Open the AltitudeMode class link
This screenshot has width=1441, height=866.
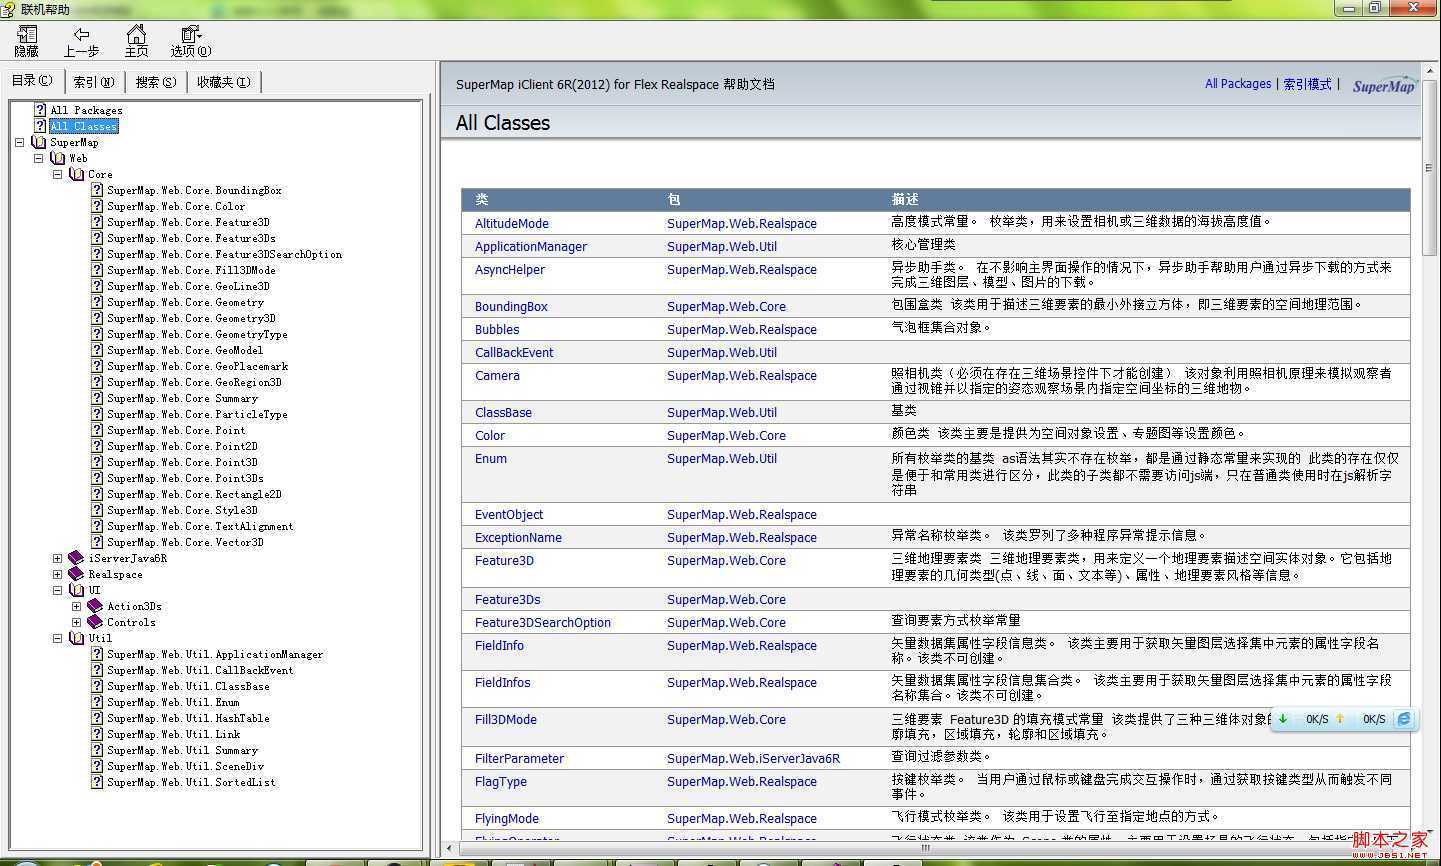point(512,223)
